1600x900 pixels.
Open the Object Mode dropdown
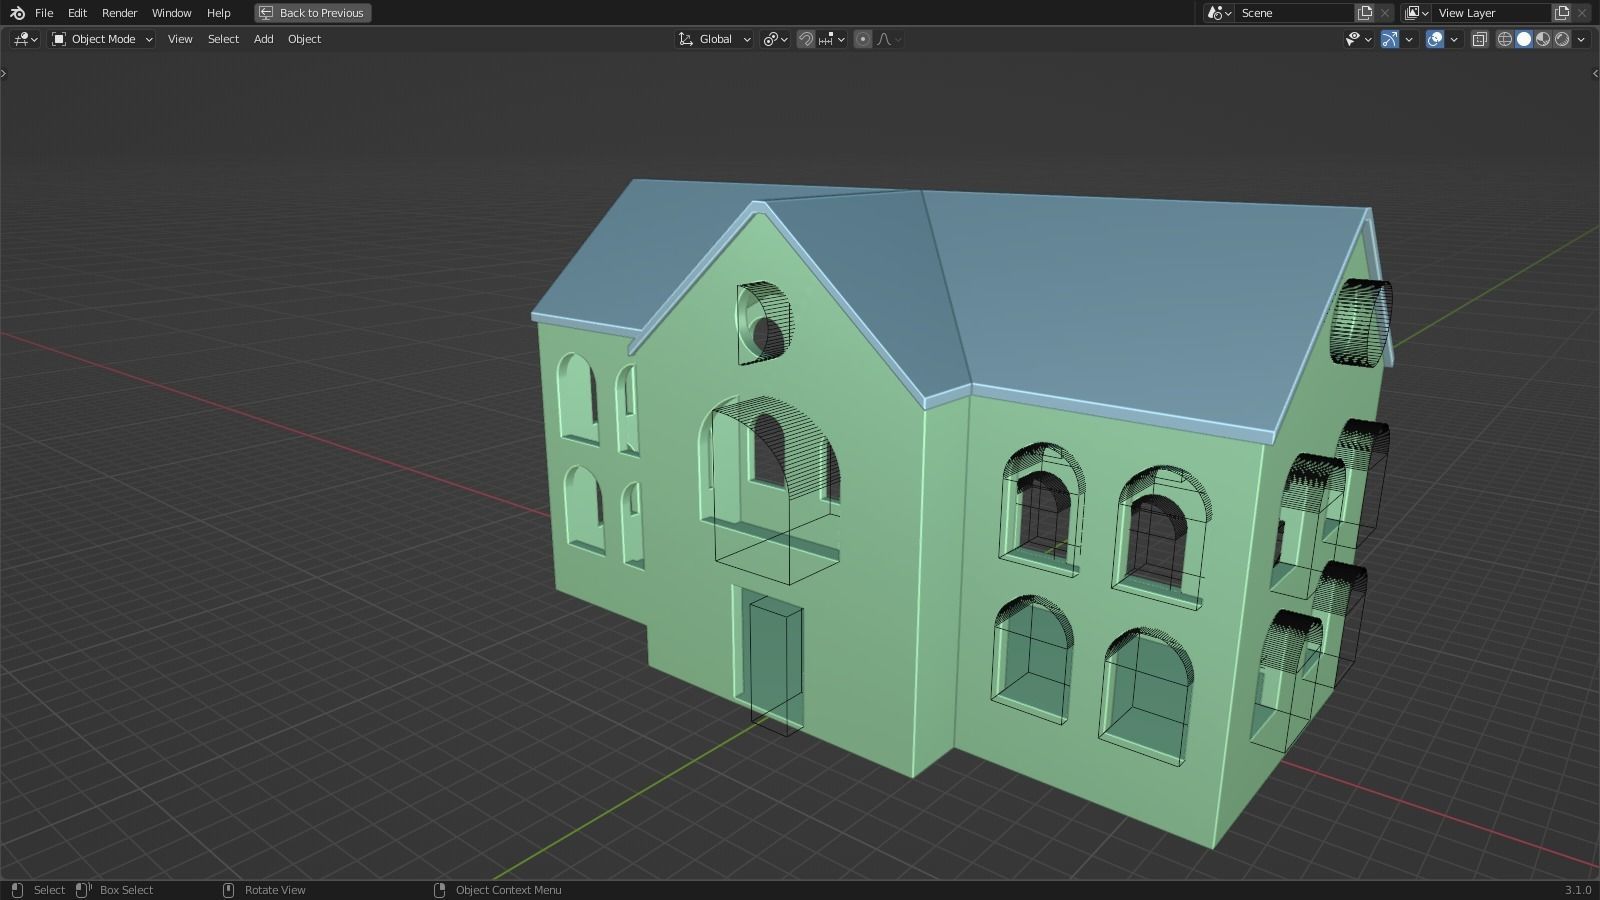[103, 39]
